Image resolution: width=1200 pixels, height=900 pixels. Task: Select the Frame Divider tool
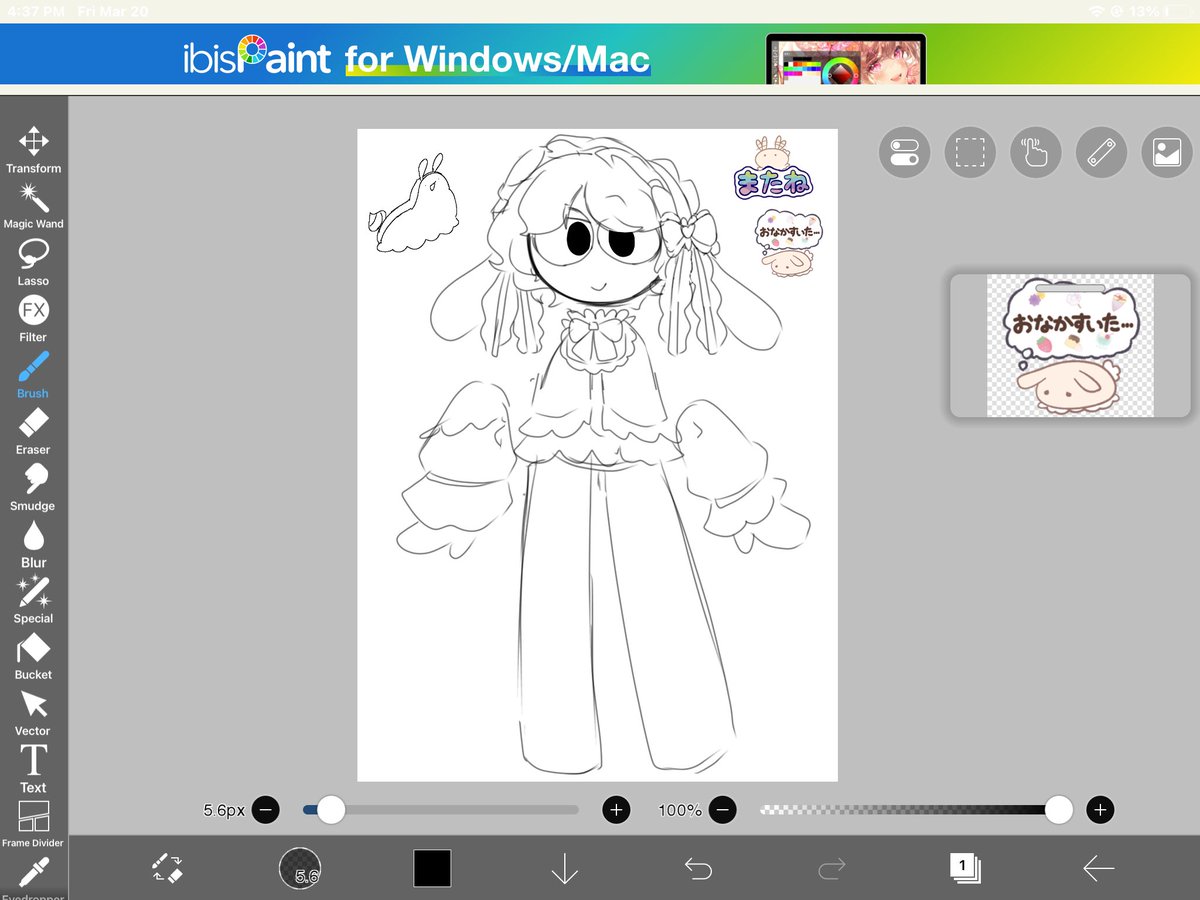click(x=33, y=825)
